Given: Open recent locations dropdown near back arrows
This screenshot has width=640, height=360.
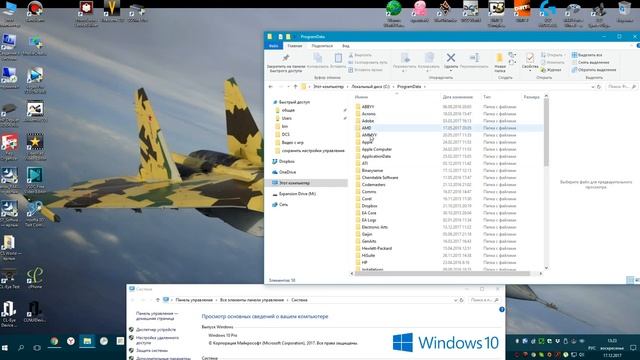Looking at the screenshot, I should [x=289, y=87].
